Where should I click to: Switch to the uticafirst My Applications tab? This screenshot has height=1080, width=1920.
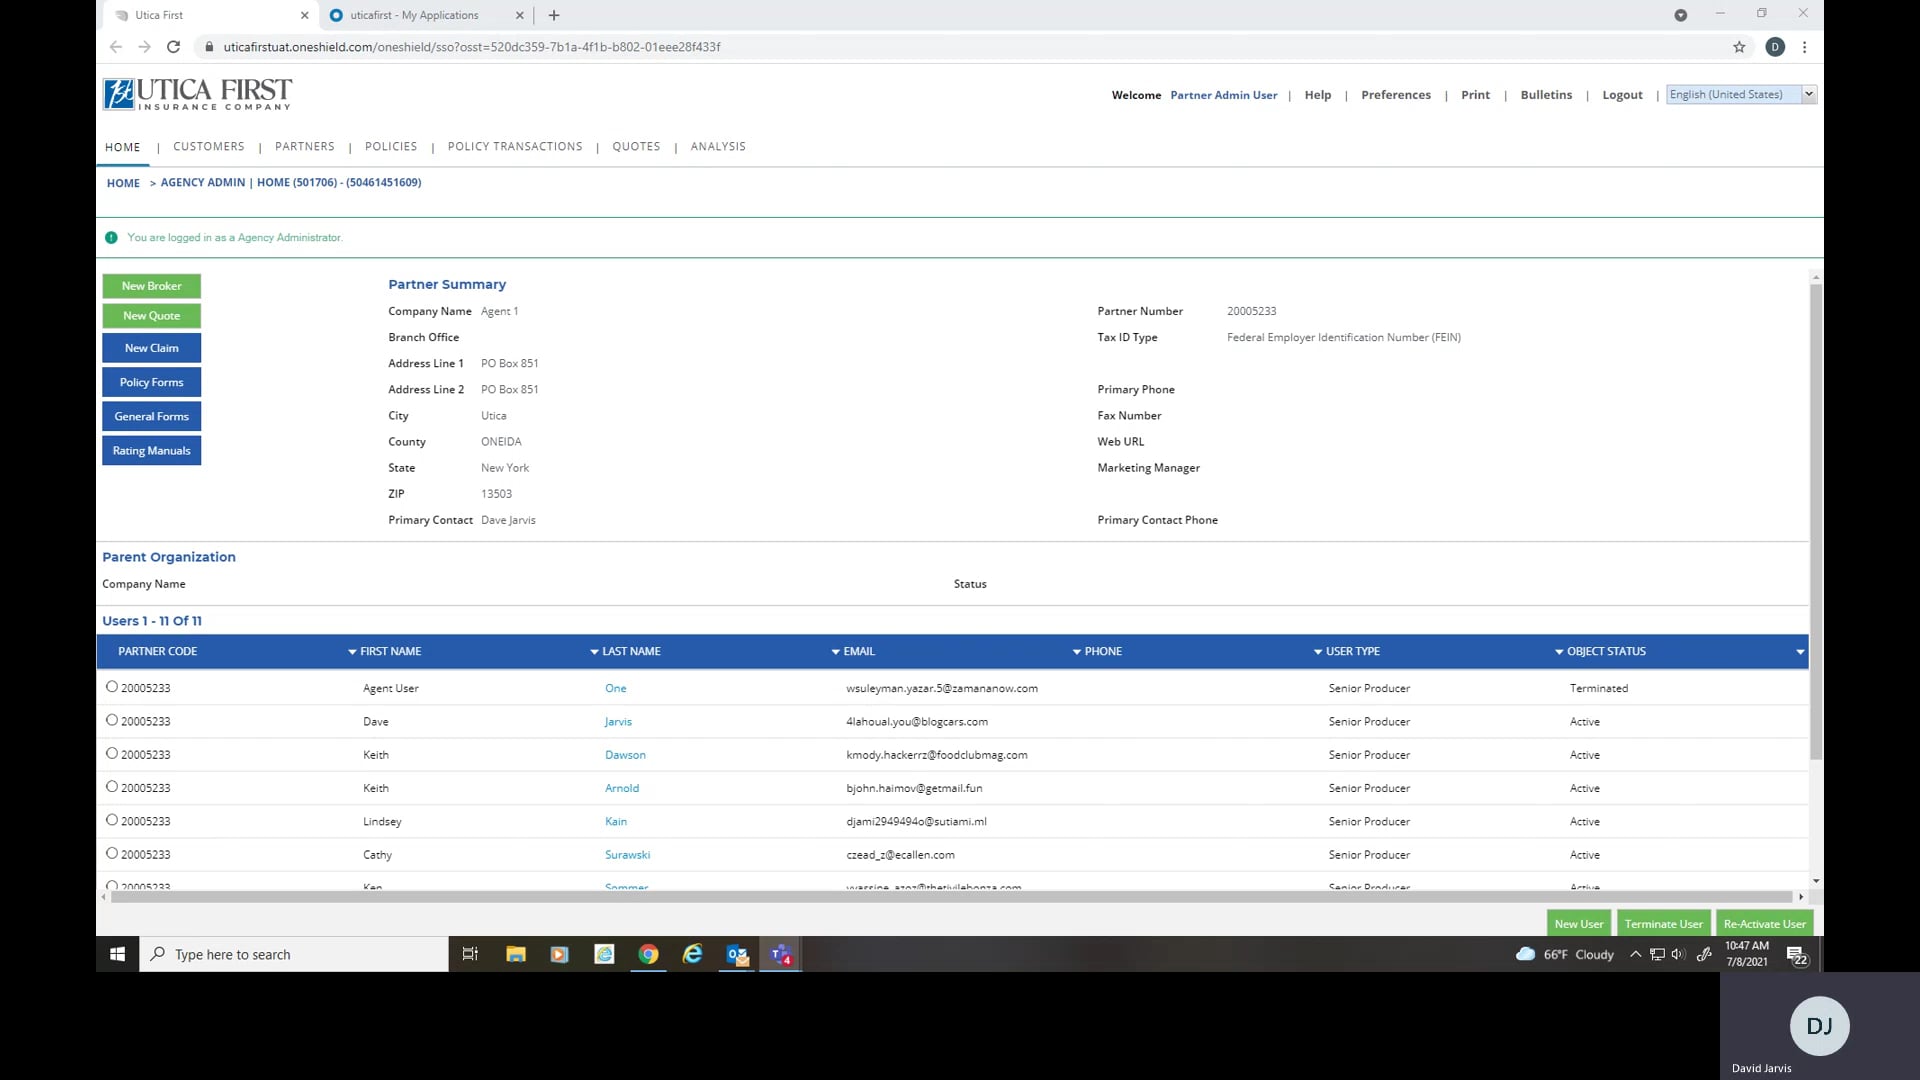tap(414, 15)
